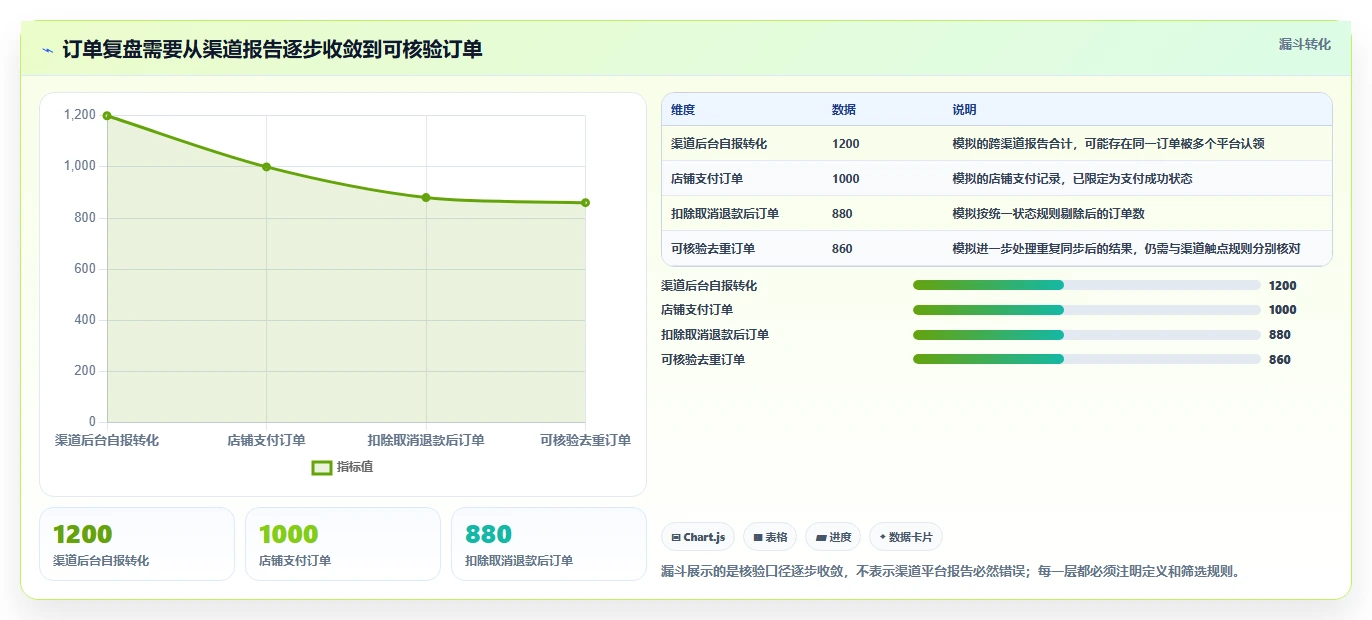Click progress bar for 扣除取消退款后订单
The image size is (1372, 620).
[x=1086, y=335]
